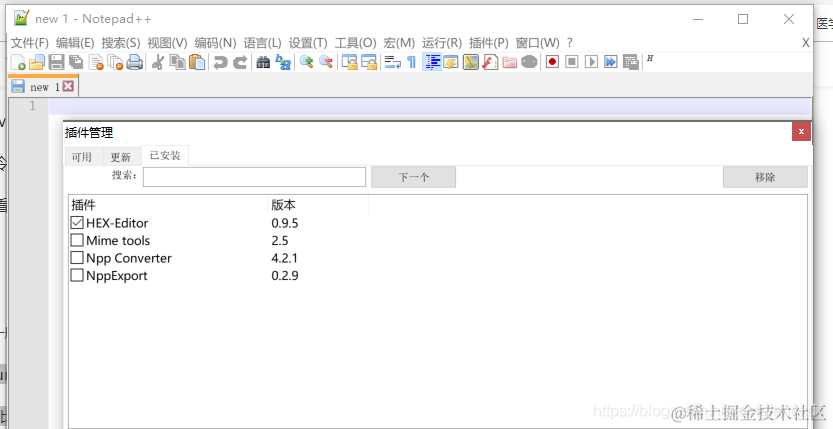Click the 下一个 button
Screen dimensions: 833x429
coord(413,177)
